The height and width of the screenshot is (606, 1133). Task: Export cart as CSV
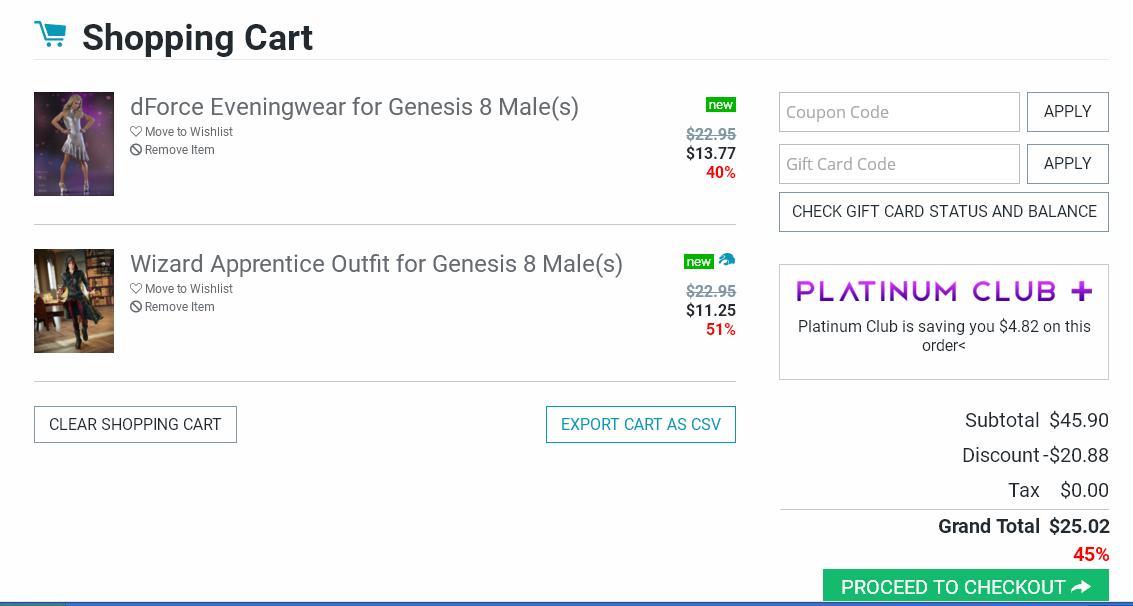click(x=640, y=424)
